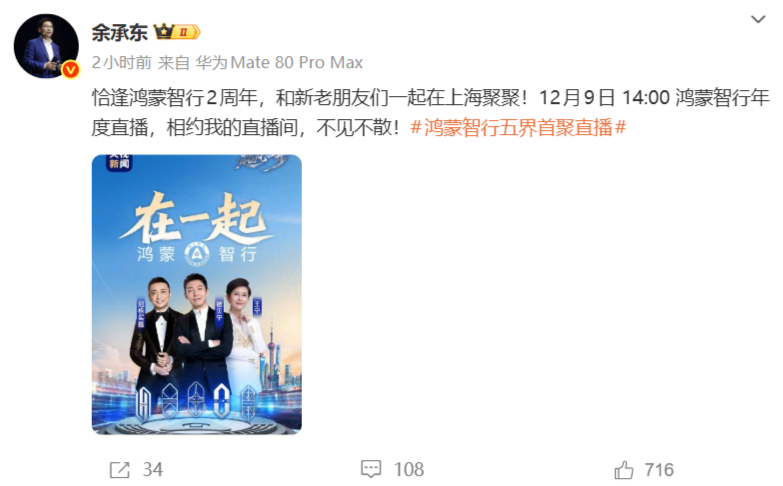This screenshot has height=486, width=783.
Task: Toggle like with the thumbs-up icon
Action: [x=624, y=470]
